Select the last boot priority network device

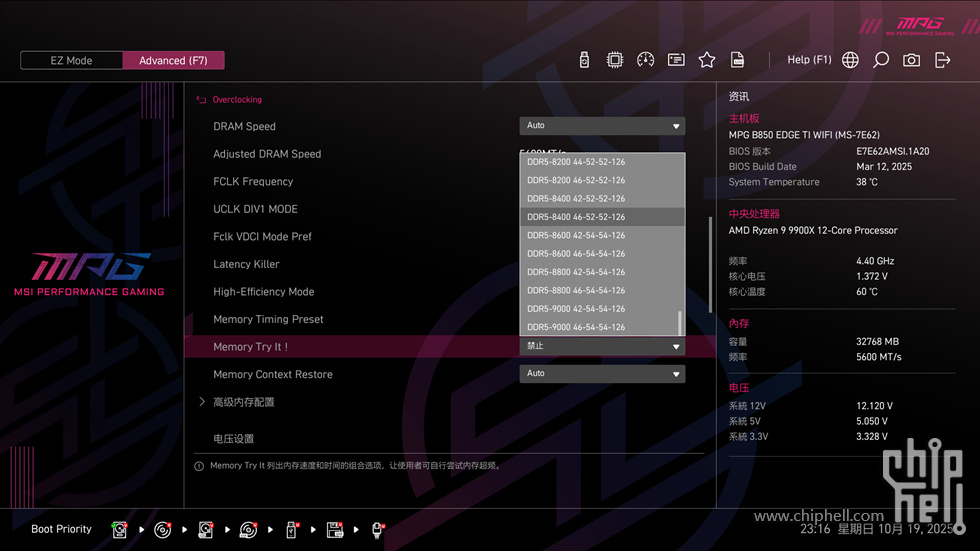[378, 530]
